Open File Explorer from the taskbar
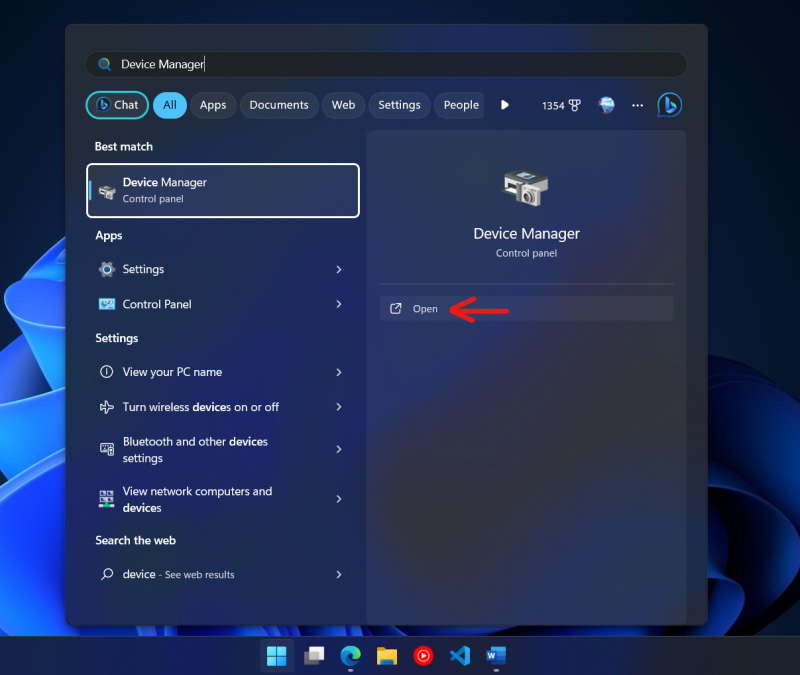 pos(386,656)
